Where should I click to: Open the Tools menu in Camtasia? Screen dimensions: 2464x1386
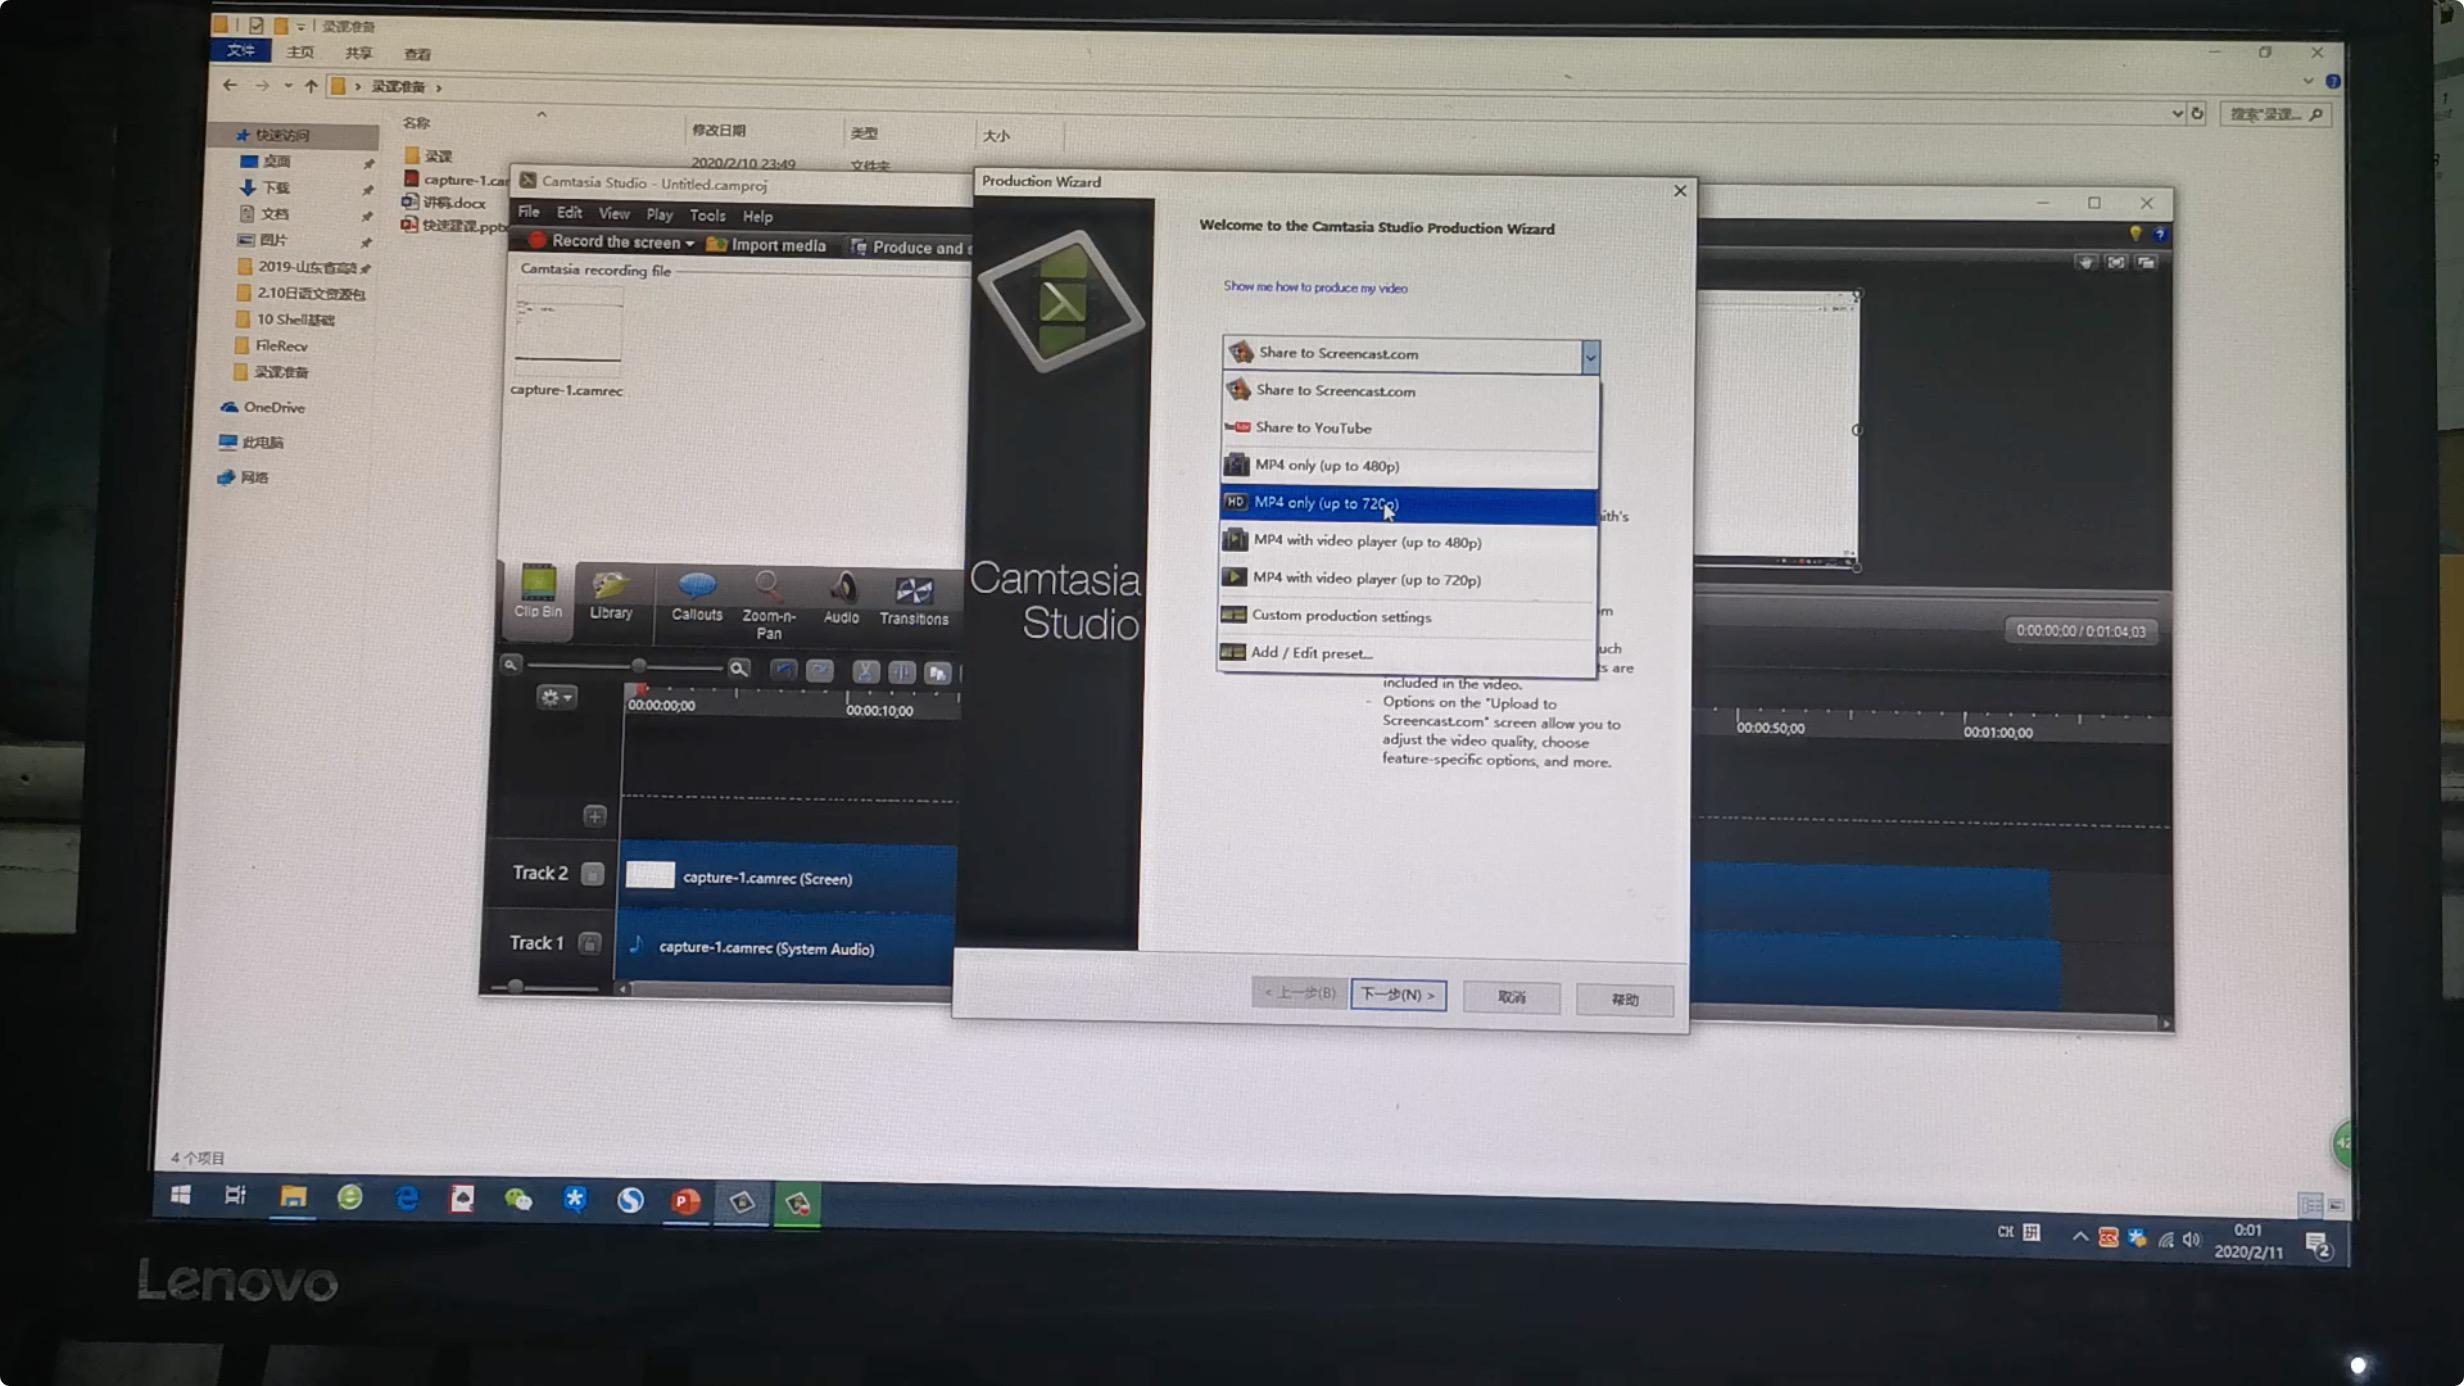point(706,215)
